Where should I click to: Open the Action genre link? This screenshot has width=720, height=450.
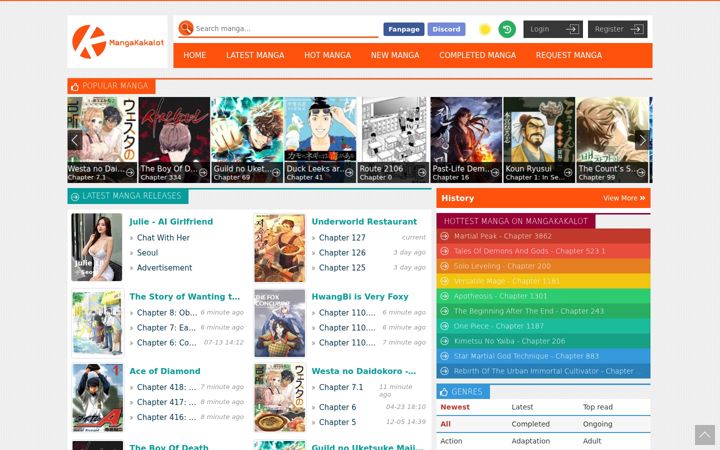[451, 441]
